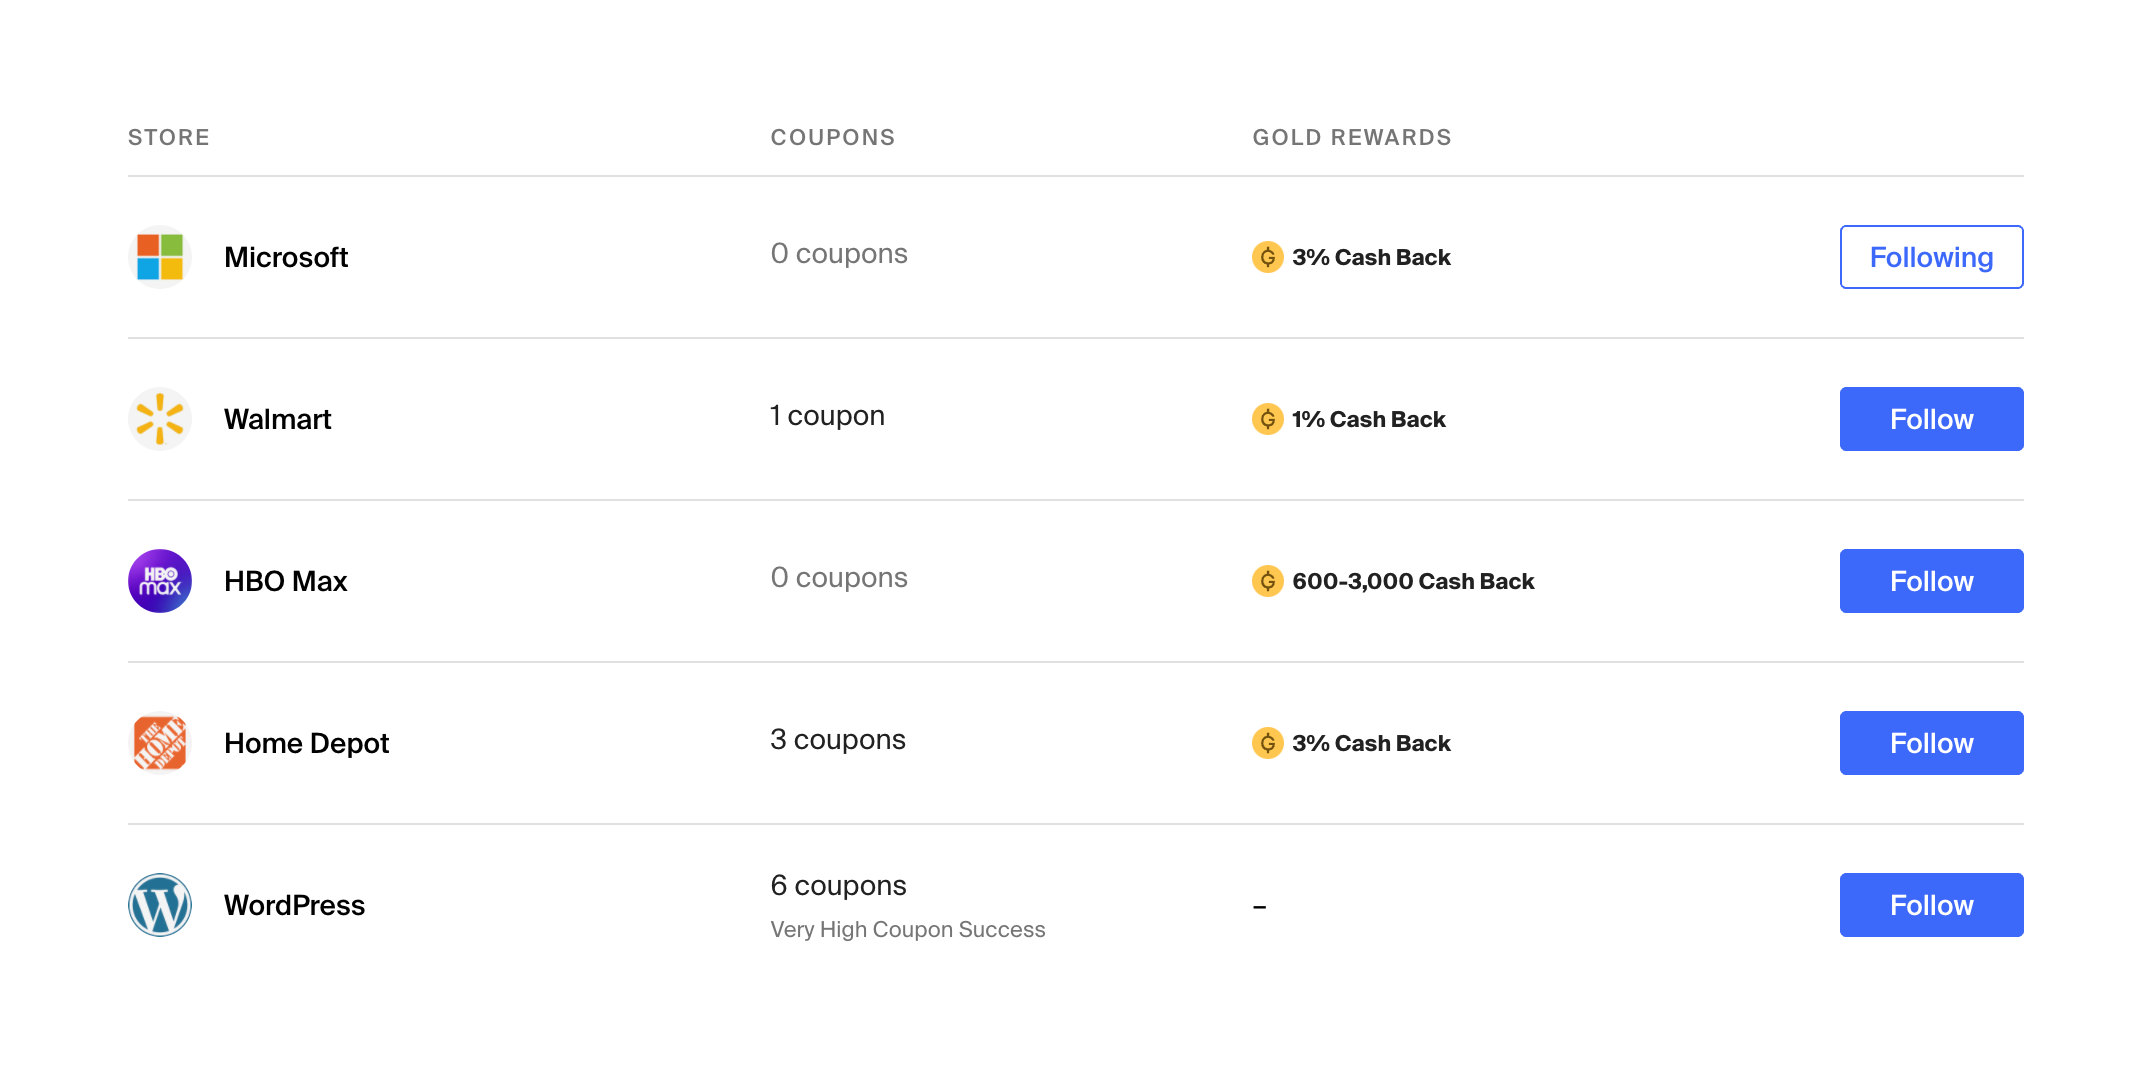Viewport: 2152px width, 1070px height.
Task: Click the gold coin icon next to Walmart's reward
Action: tap(1267, 419)
